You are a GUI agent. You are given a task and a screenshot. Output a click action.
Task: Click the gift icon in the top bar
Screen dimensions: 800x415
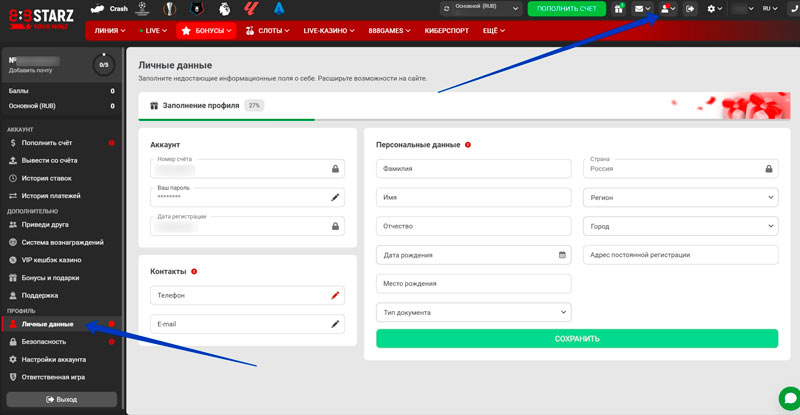tap(619, 9)
